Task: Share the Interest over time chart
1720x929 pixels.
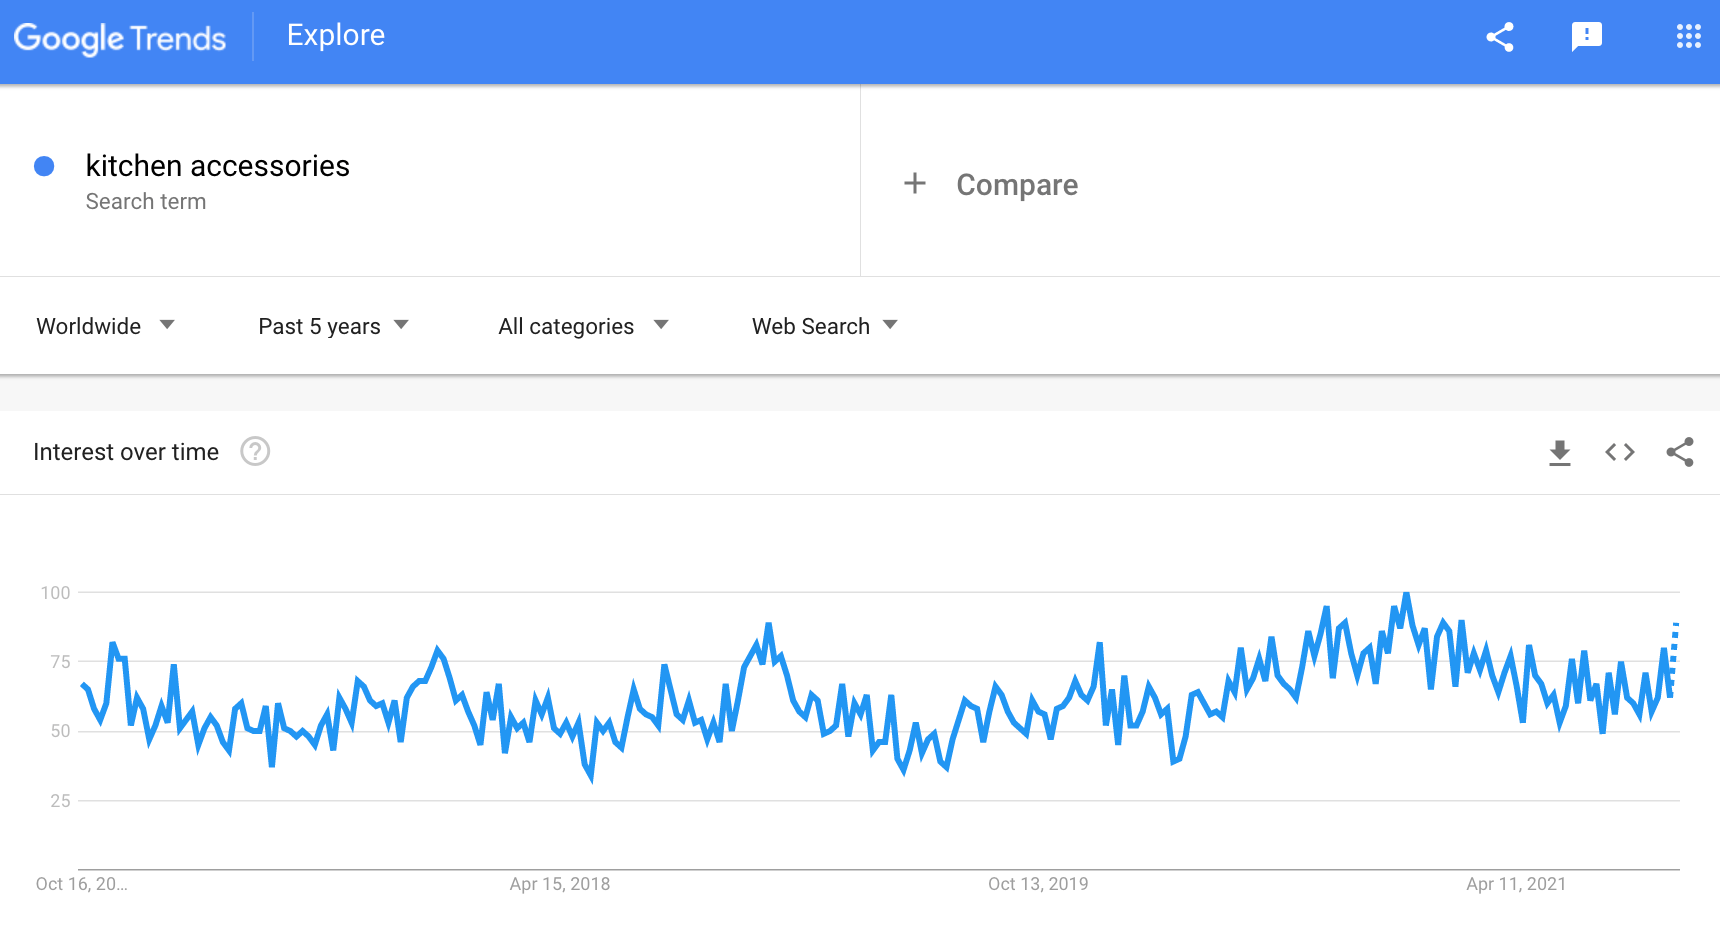Action: (1680, 452)
